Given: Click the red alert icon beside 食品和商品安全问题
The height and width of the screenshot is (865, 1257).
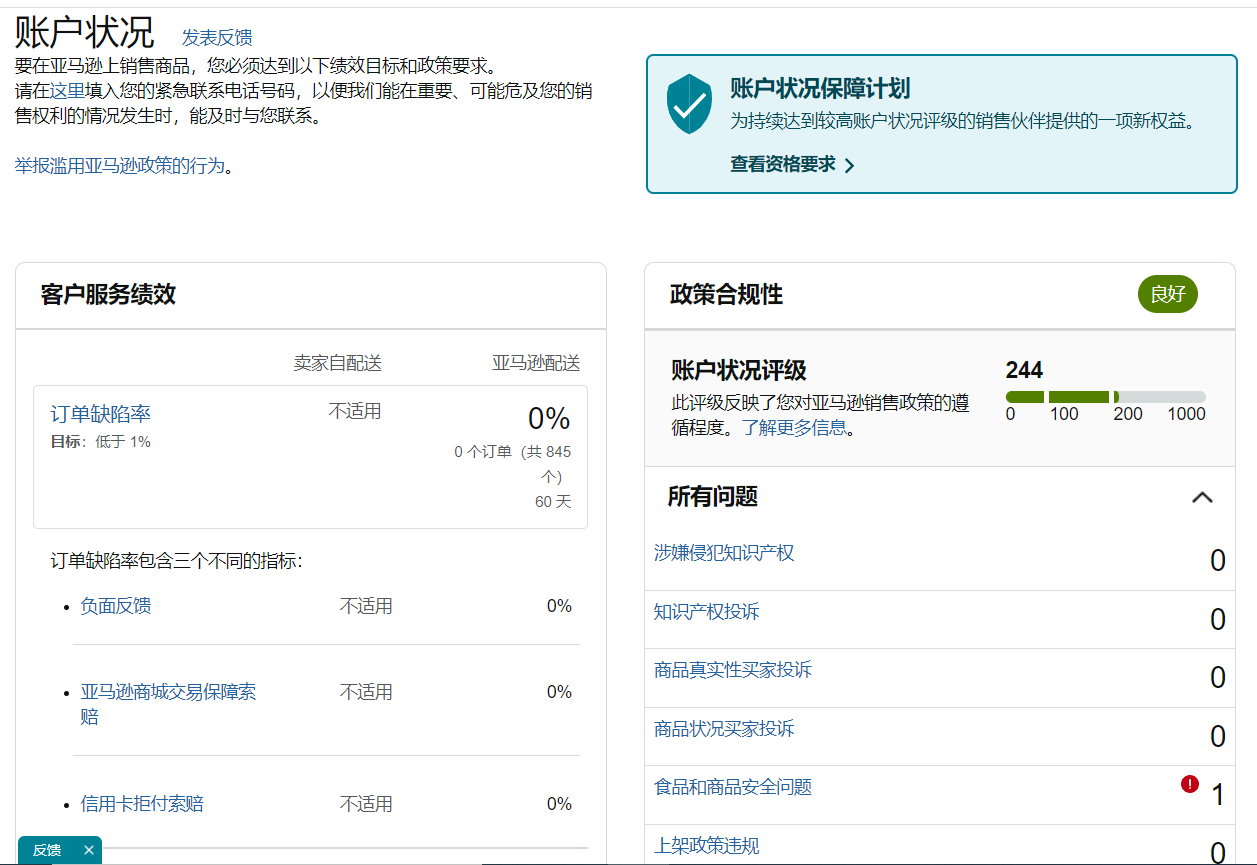Looking at the screenshot, I should pos(1190,785).
